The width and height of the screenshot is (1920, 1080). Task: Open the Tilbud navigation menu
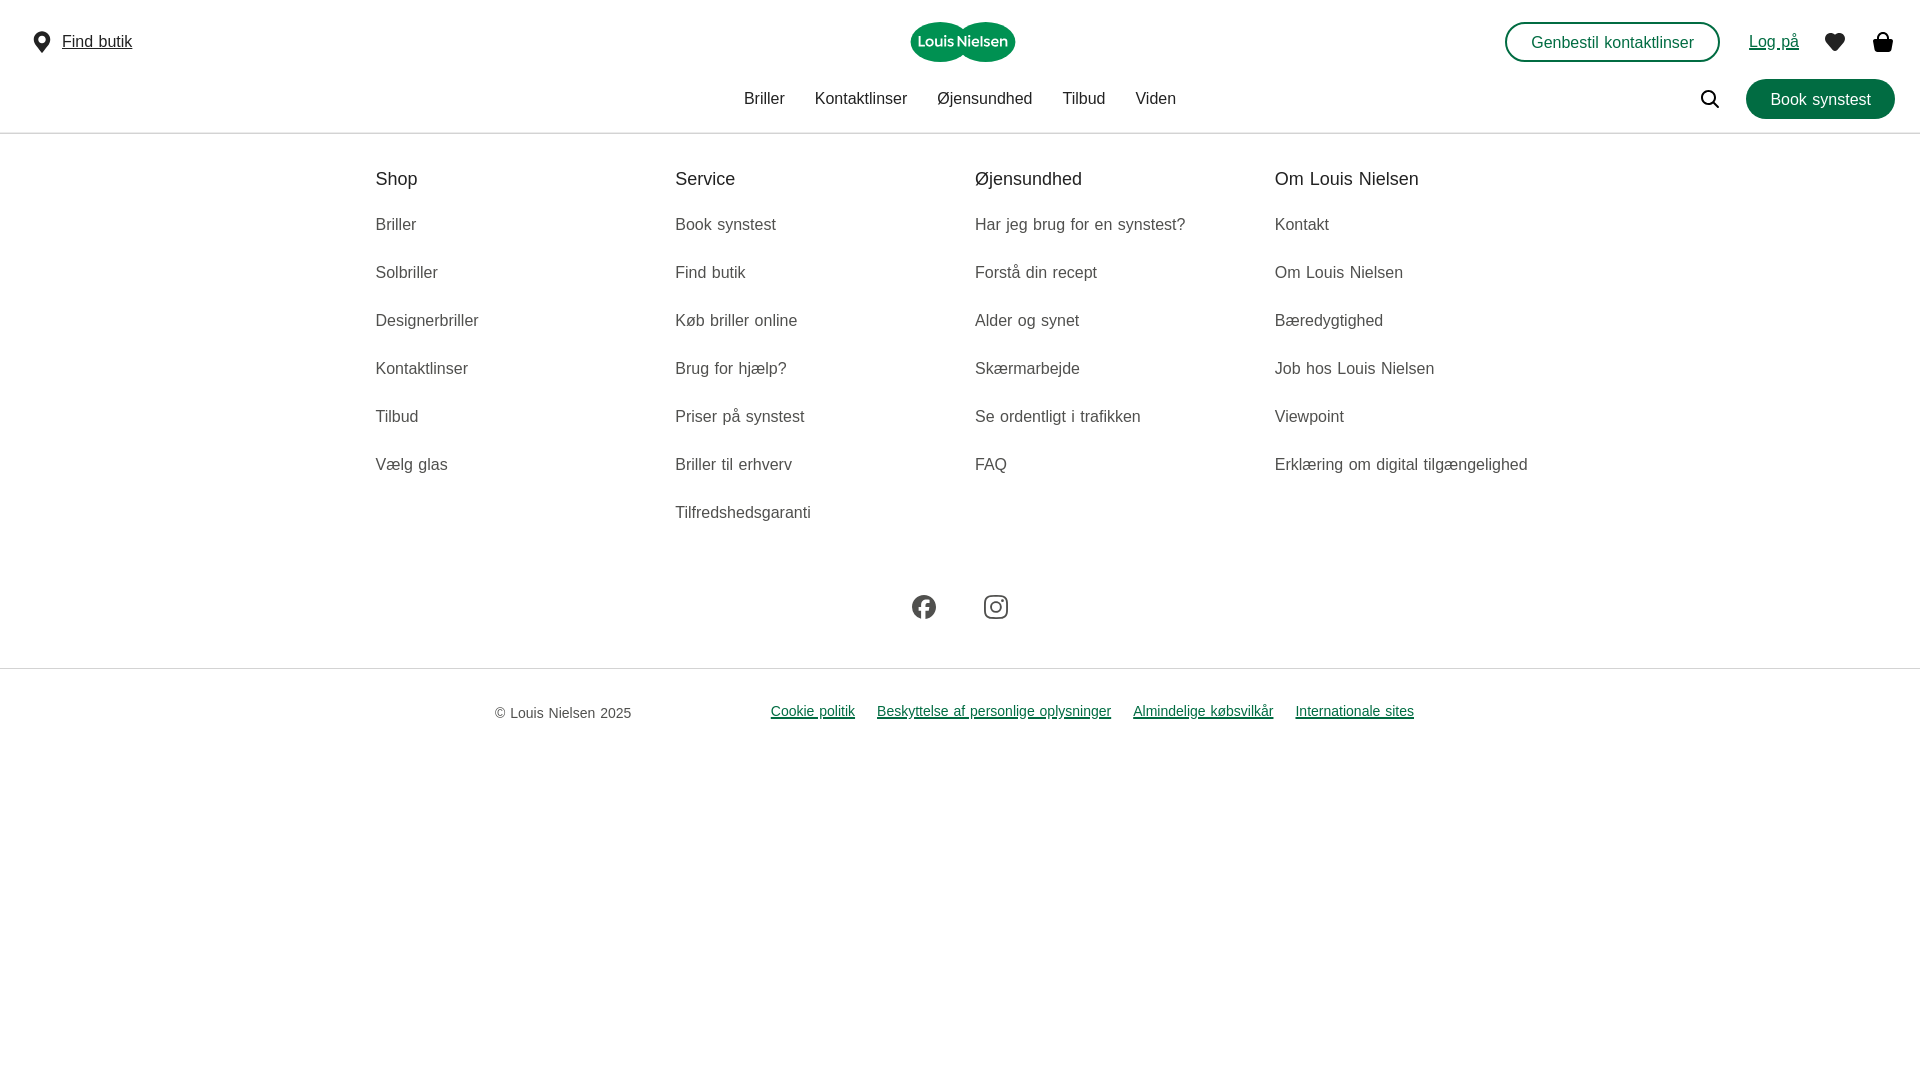pos(1083,99)
